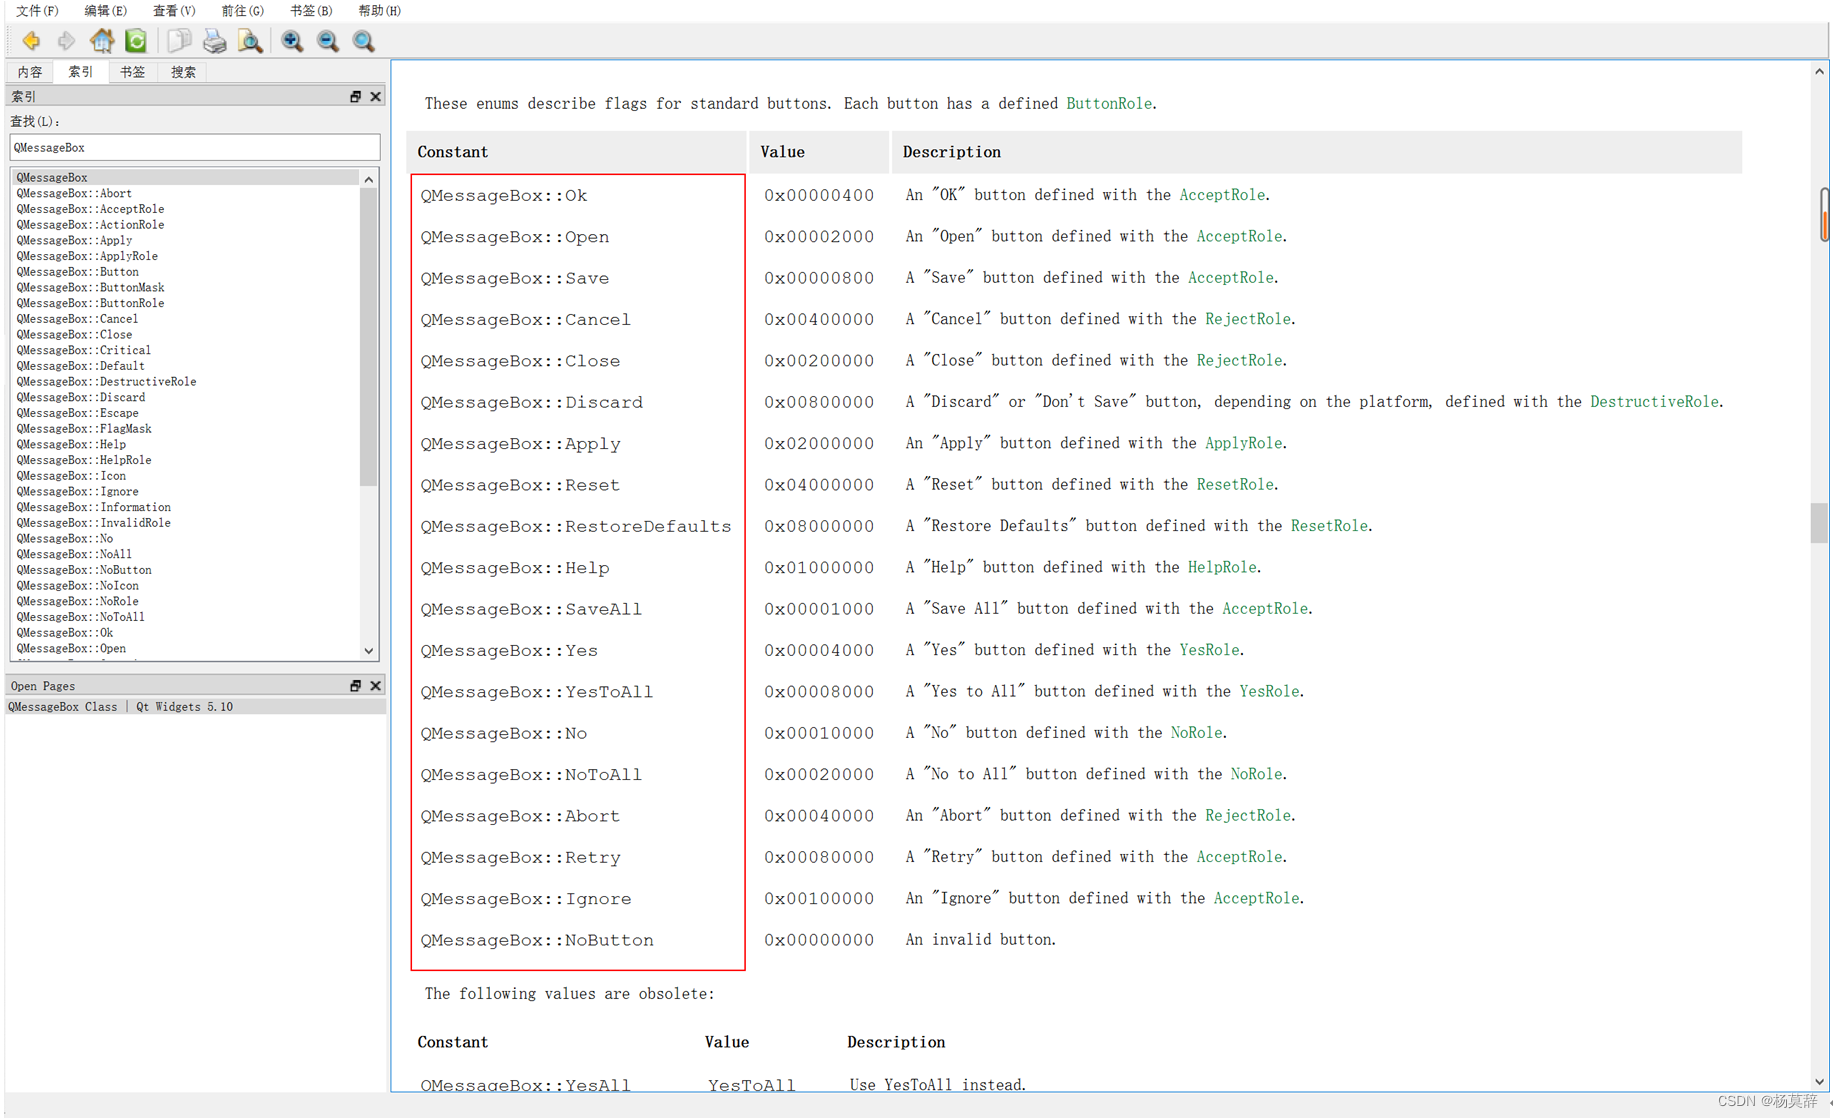The height and width of the screenshot is (1118, 1833).
Task: Float the 索引 index panel
Action: 355,96
